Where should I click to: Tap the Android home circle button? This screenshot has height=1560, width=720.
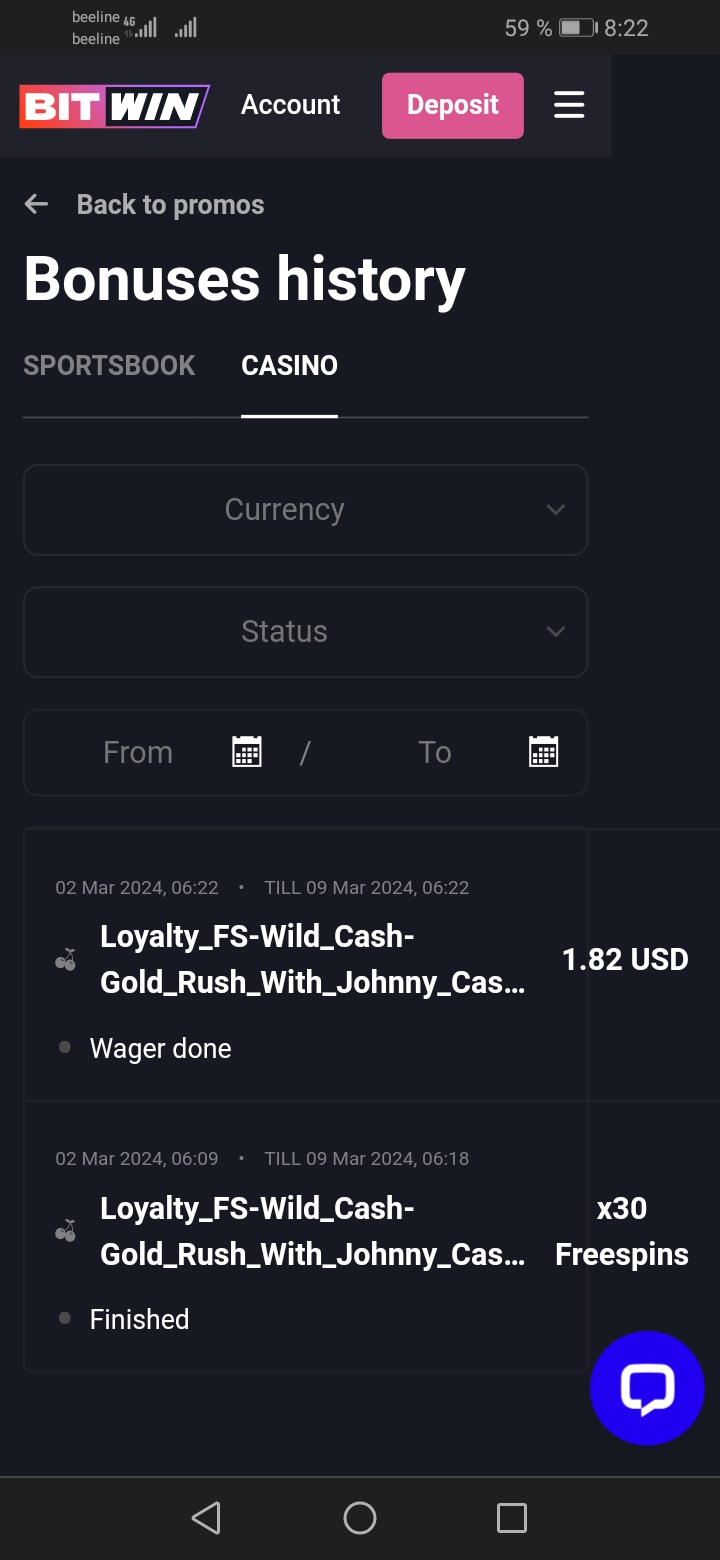click(360, 1518)
